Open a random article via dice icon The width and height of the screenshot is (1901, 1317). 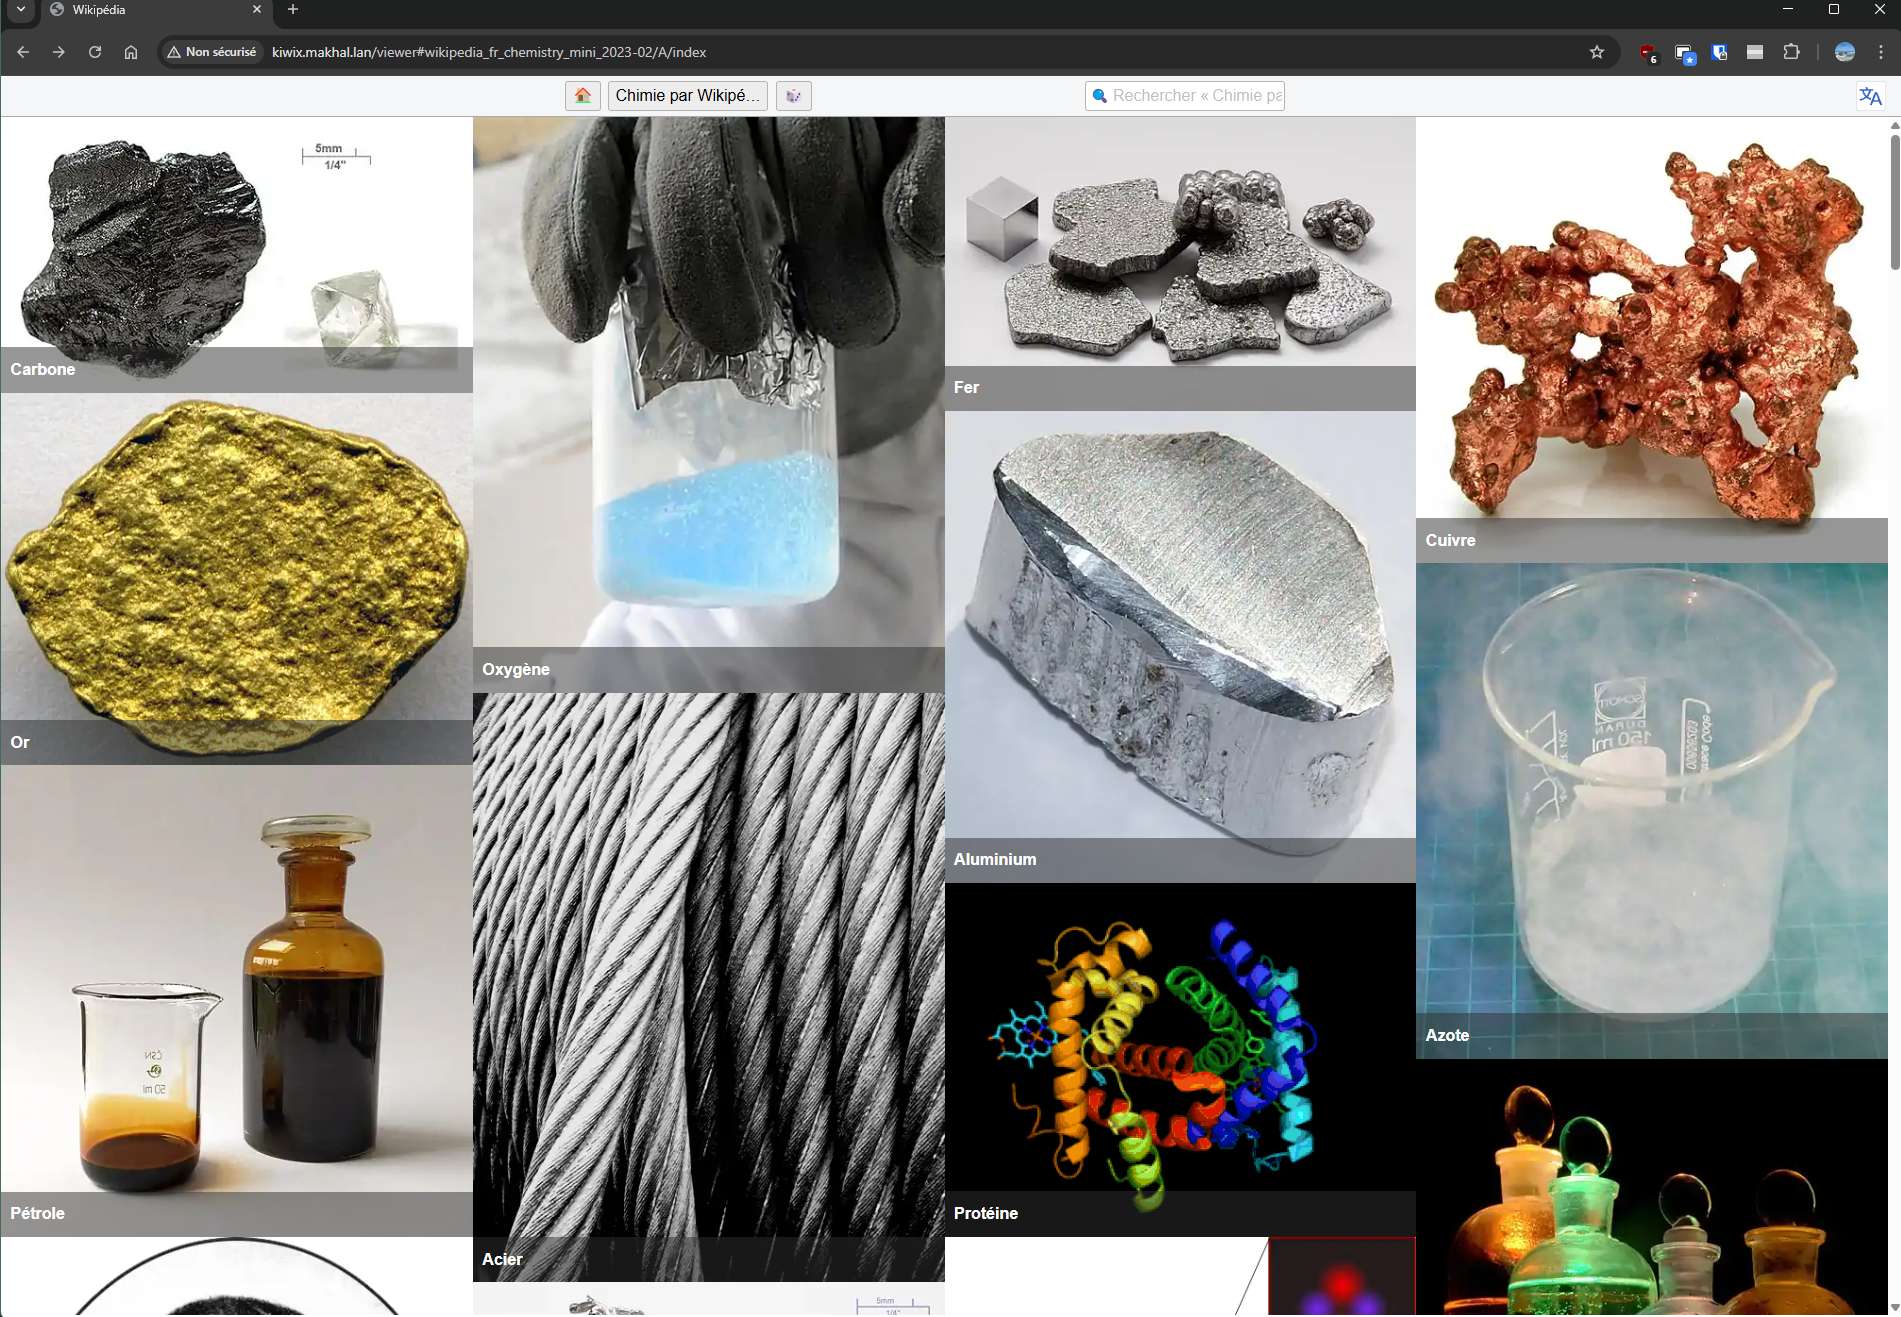coord(793,96)
